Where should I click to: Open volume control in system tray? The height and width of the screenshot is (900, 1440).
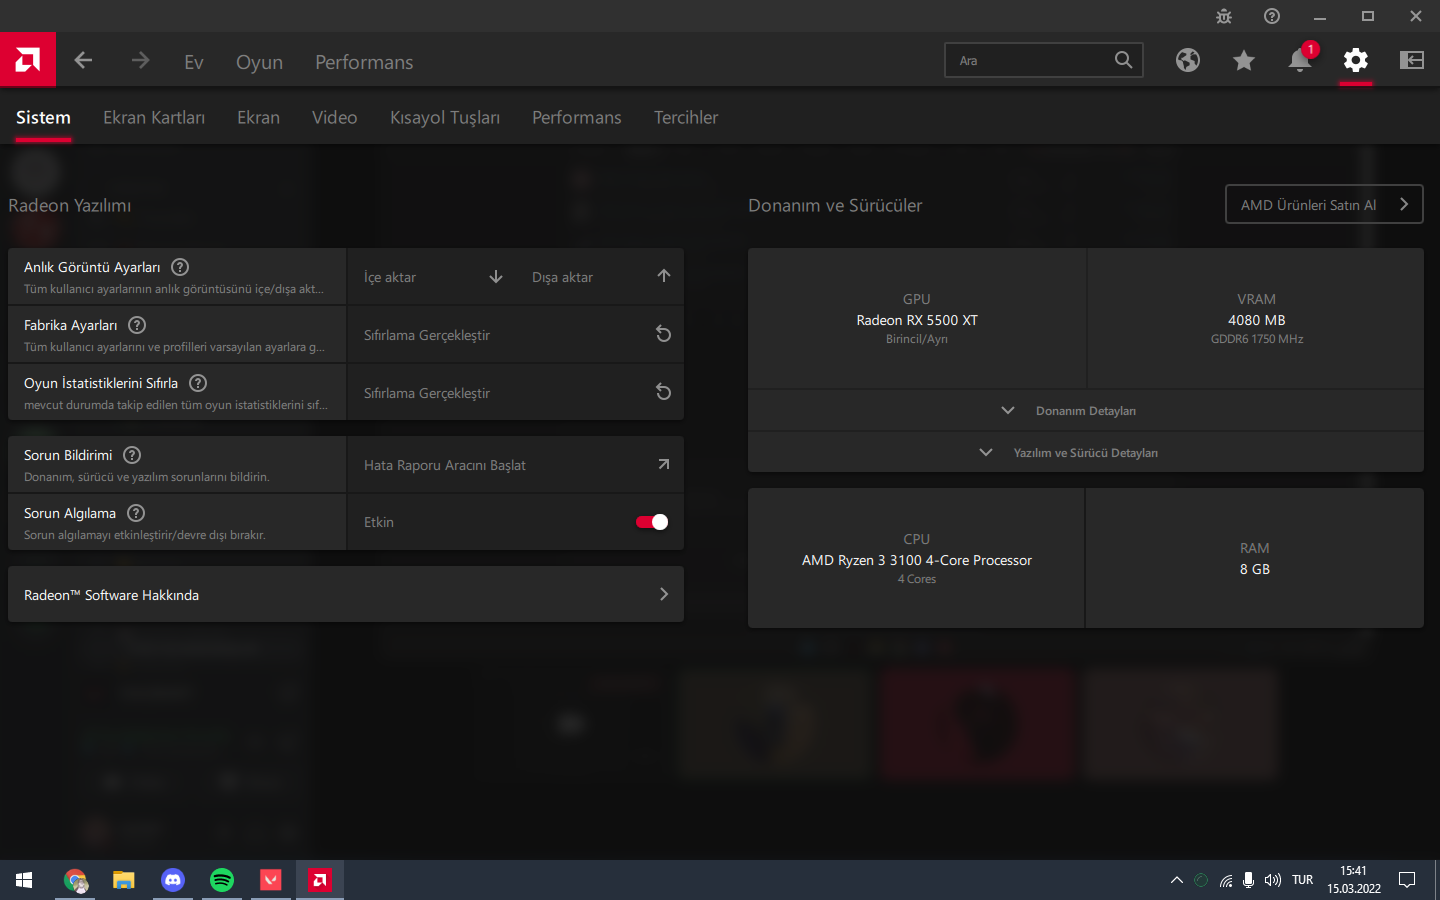[1272, 880]
